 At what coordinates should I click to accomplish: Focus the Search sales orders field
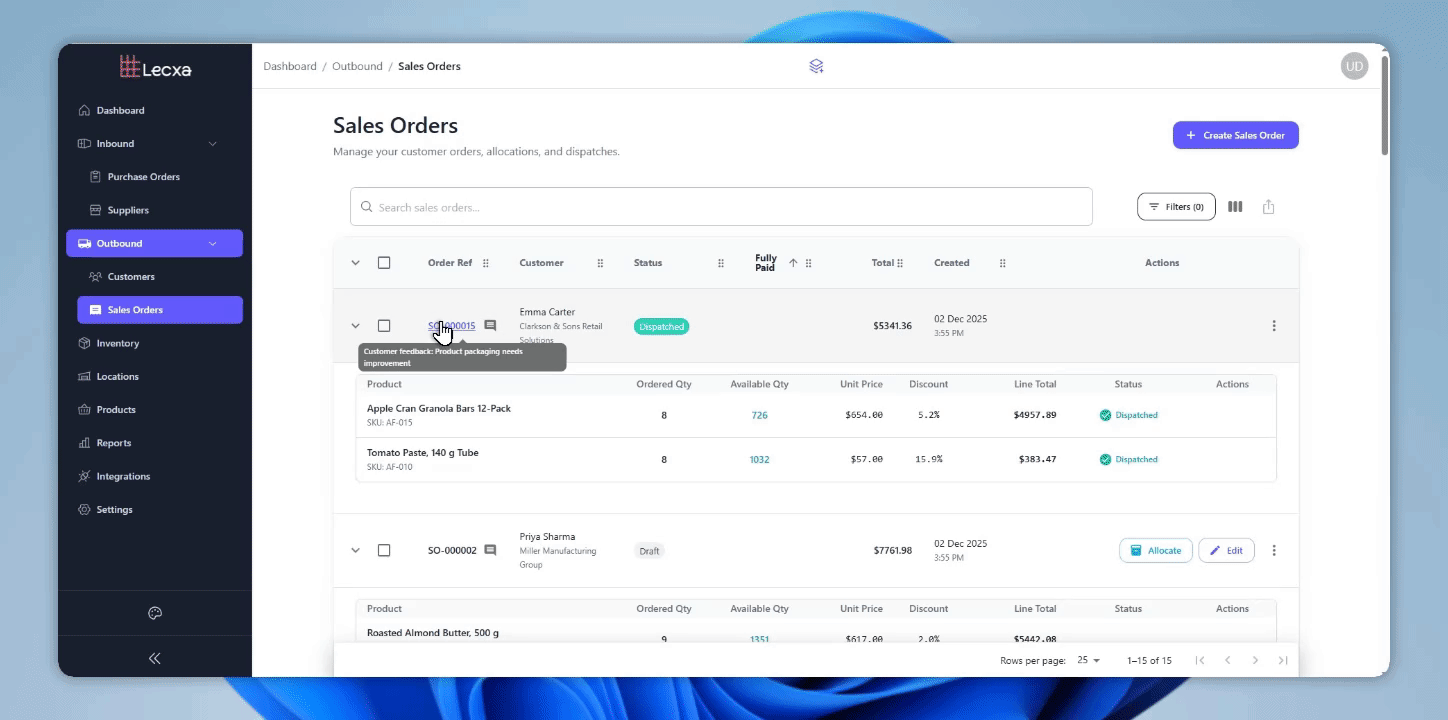(721, 207)
